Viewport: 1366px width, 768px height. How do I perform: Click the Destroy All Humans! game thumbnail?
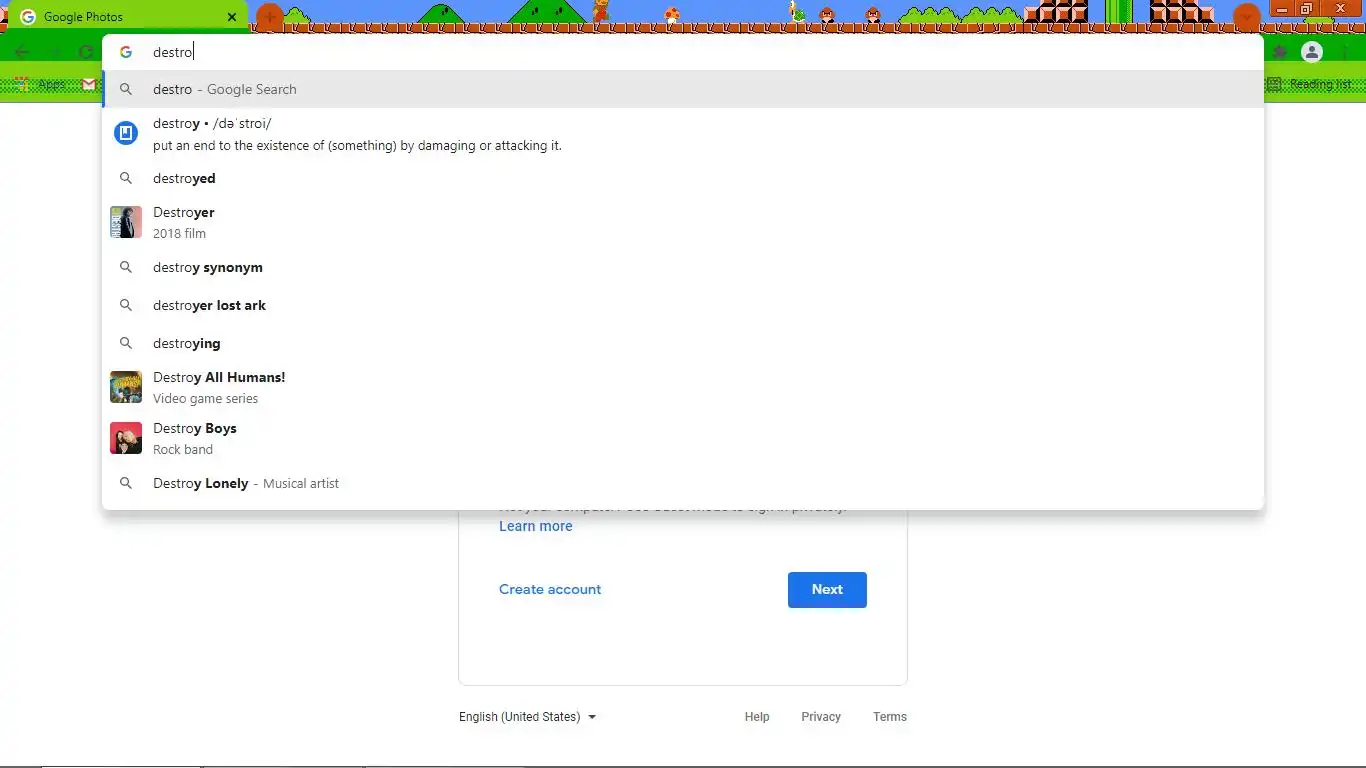click(x=126, y=387)
